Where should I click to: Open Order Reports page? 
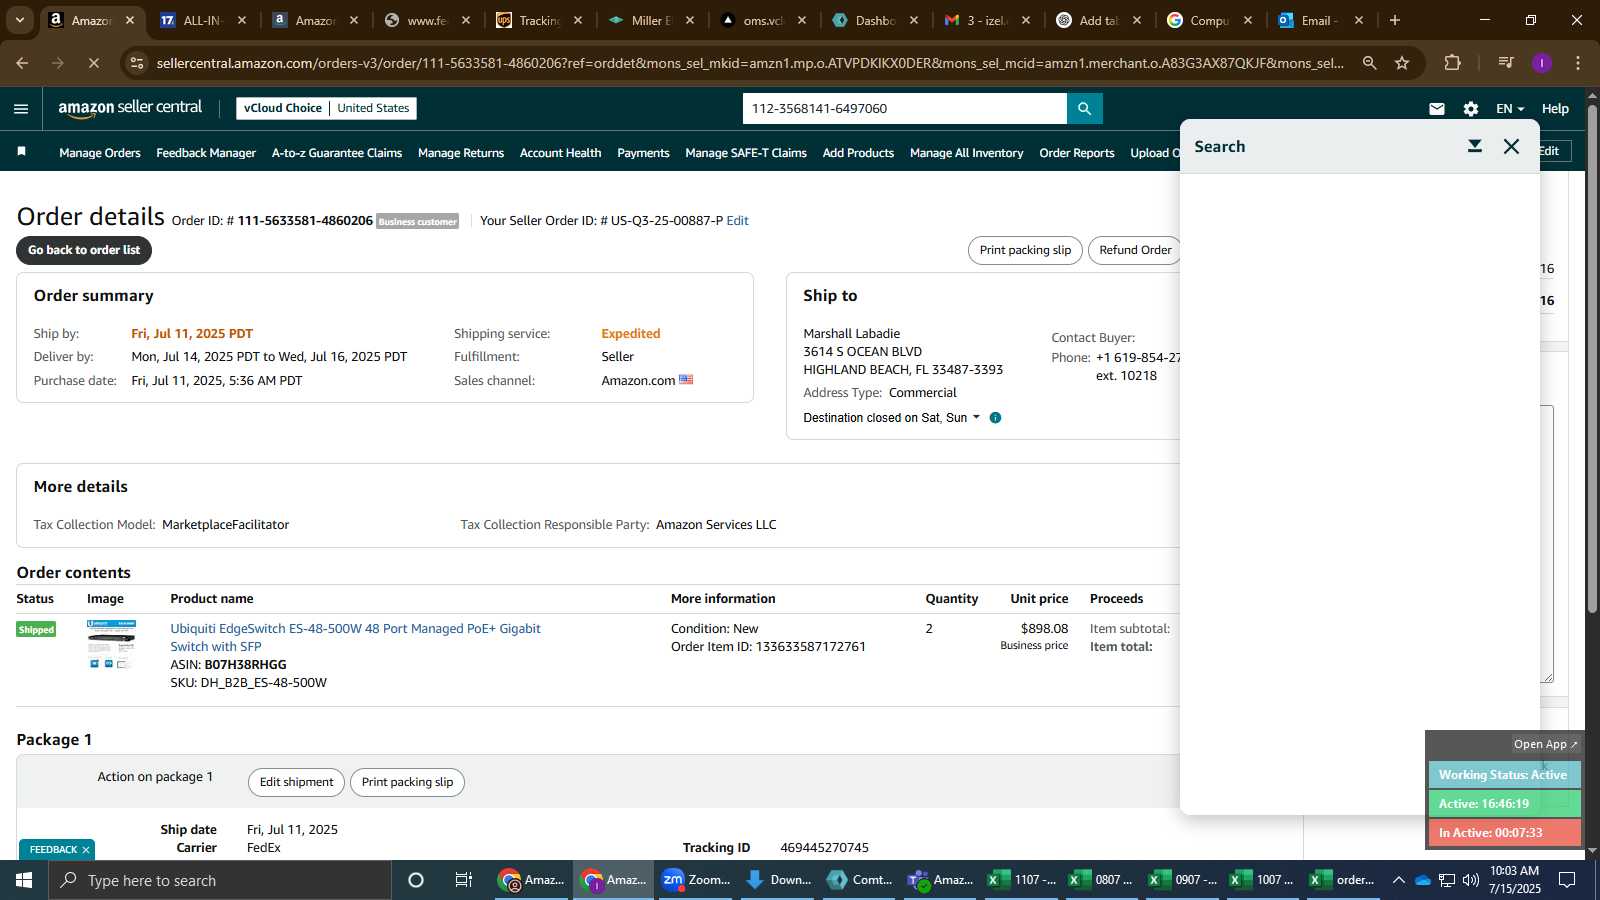coord(1077,153)
